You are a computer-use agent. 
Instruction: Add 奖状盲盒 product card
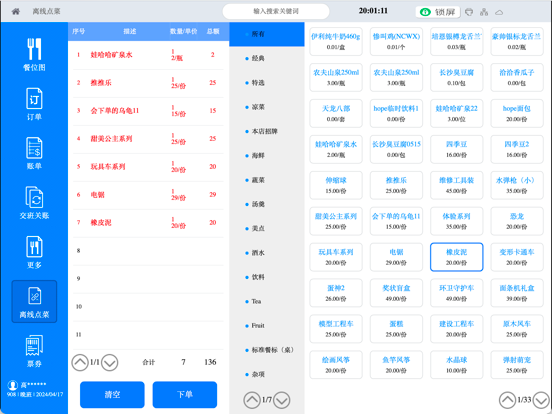(396, 293)
